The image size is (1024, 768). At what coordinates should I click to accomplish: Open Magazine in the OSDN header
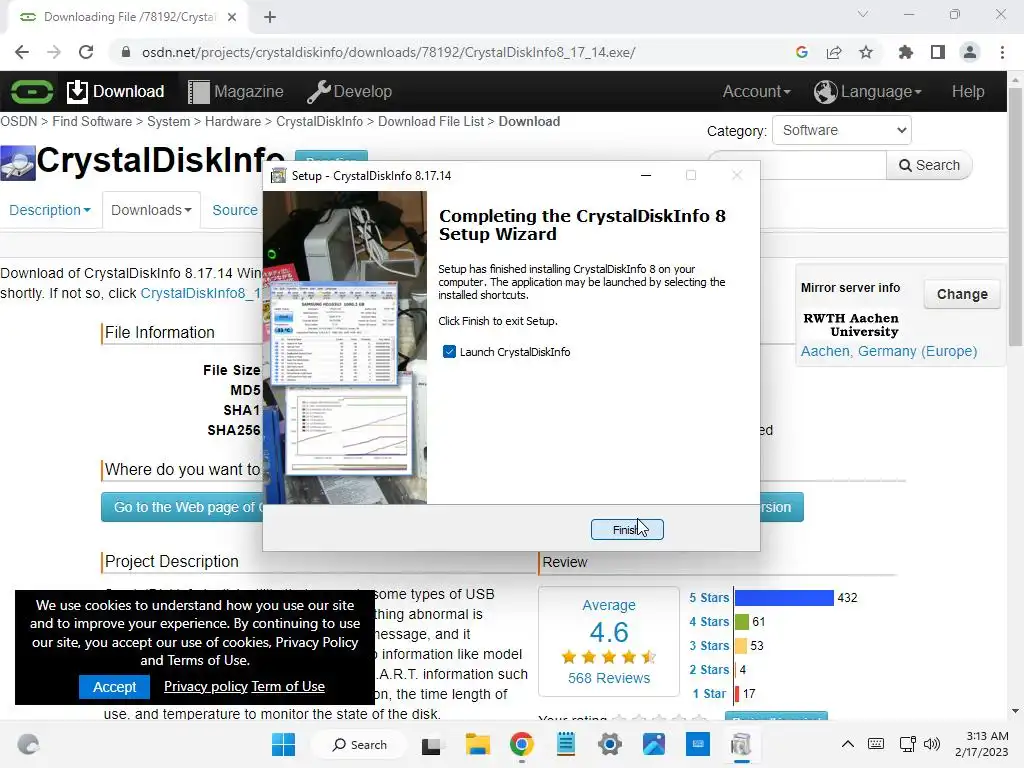pyautogui.click(x=236, y=91)
